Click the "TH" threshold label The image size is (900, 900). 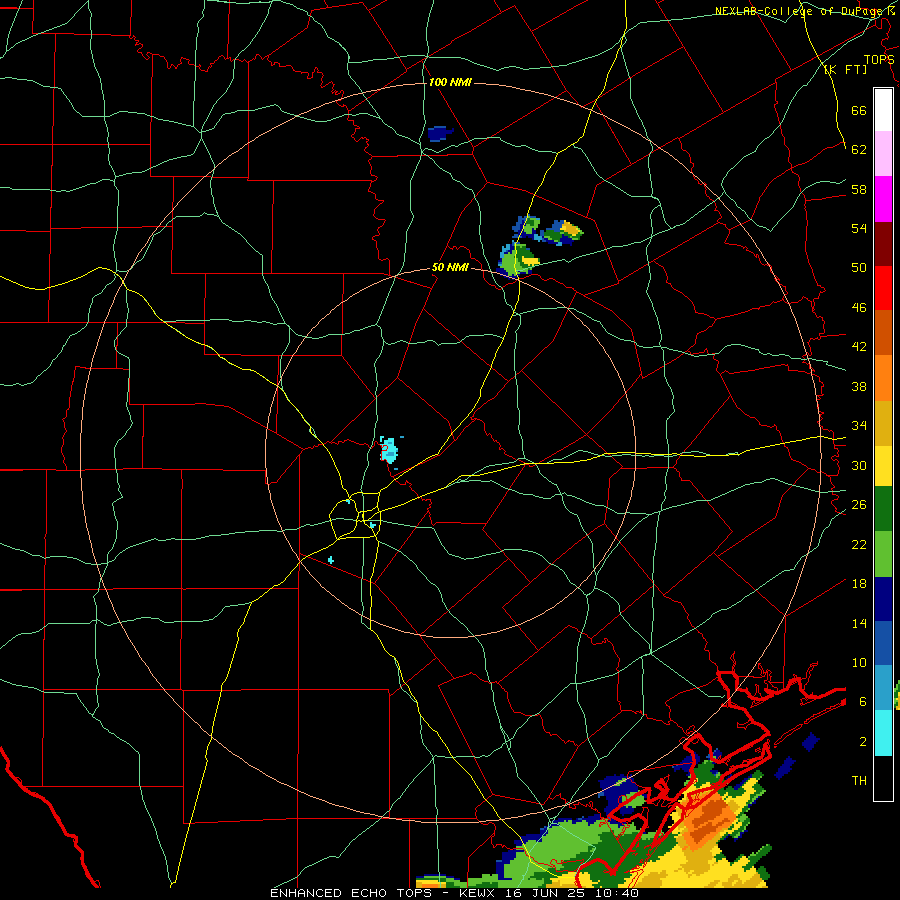859,781
